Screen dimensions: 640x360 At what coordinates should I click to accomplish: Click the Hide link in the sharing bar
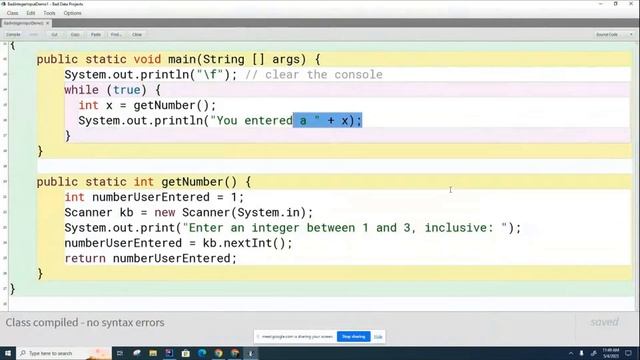coord(378,337)
